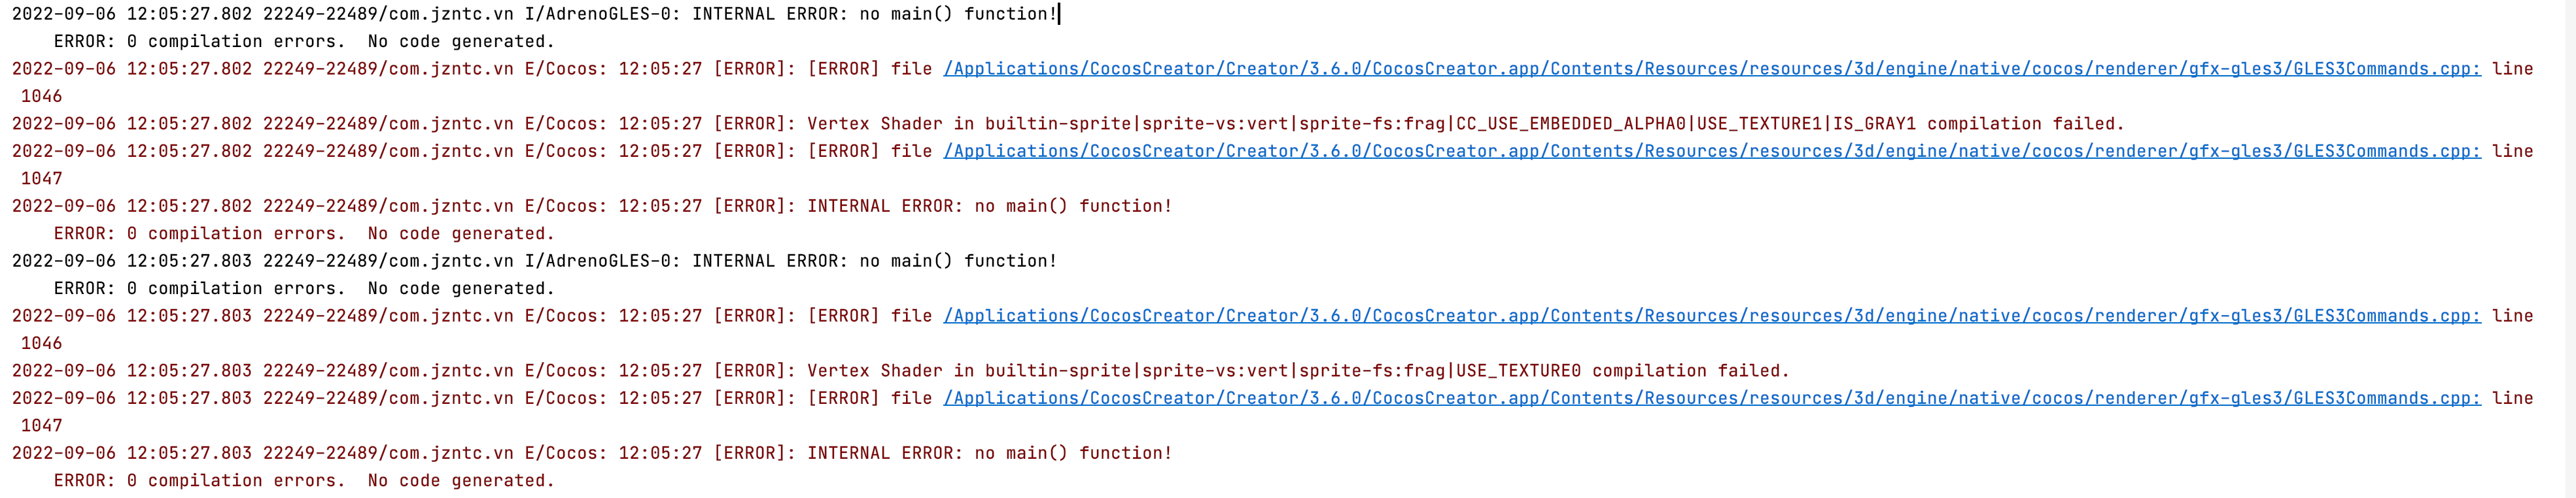Click the USE_TEXTURE0 vertex shader compilation failed line
The height and width of the screenshot is (498, 2576).
[x=900, y=371]
